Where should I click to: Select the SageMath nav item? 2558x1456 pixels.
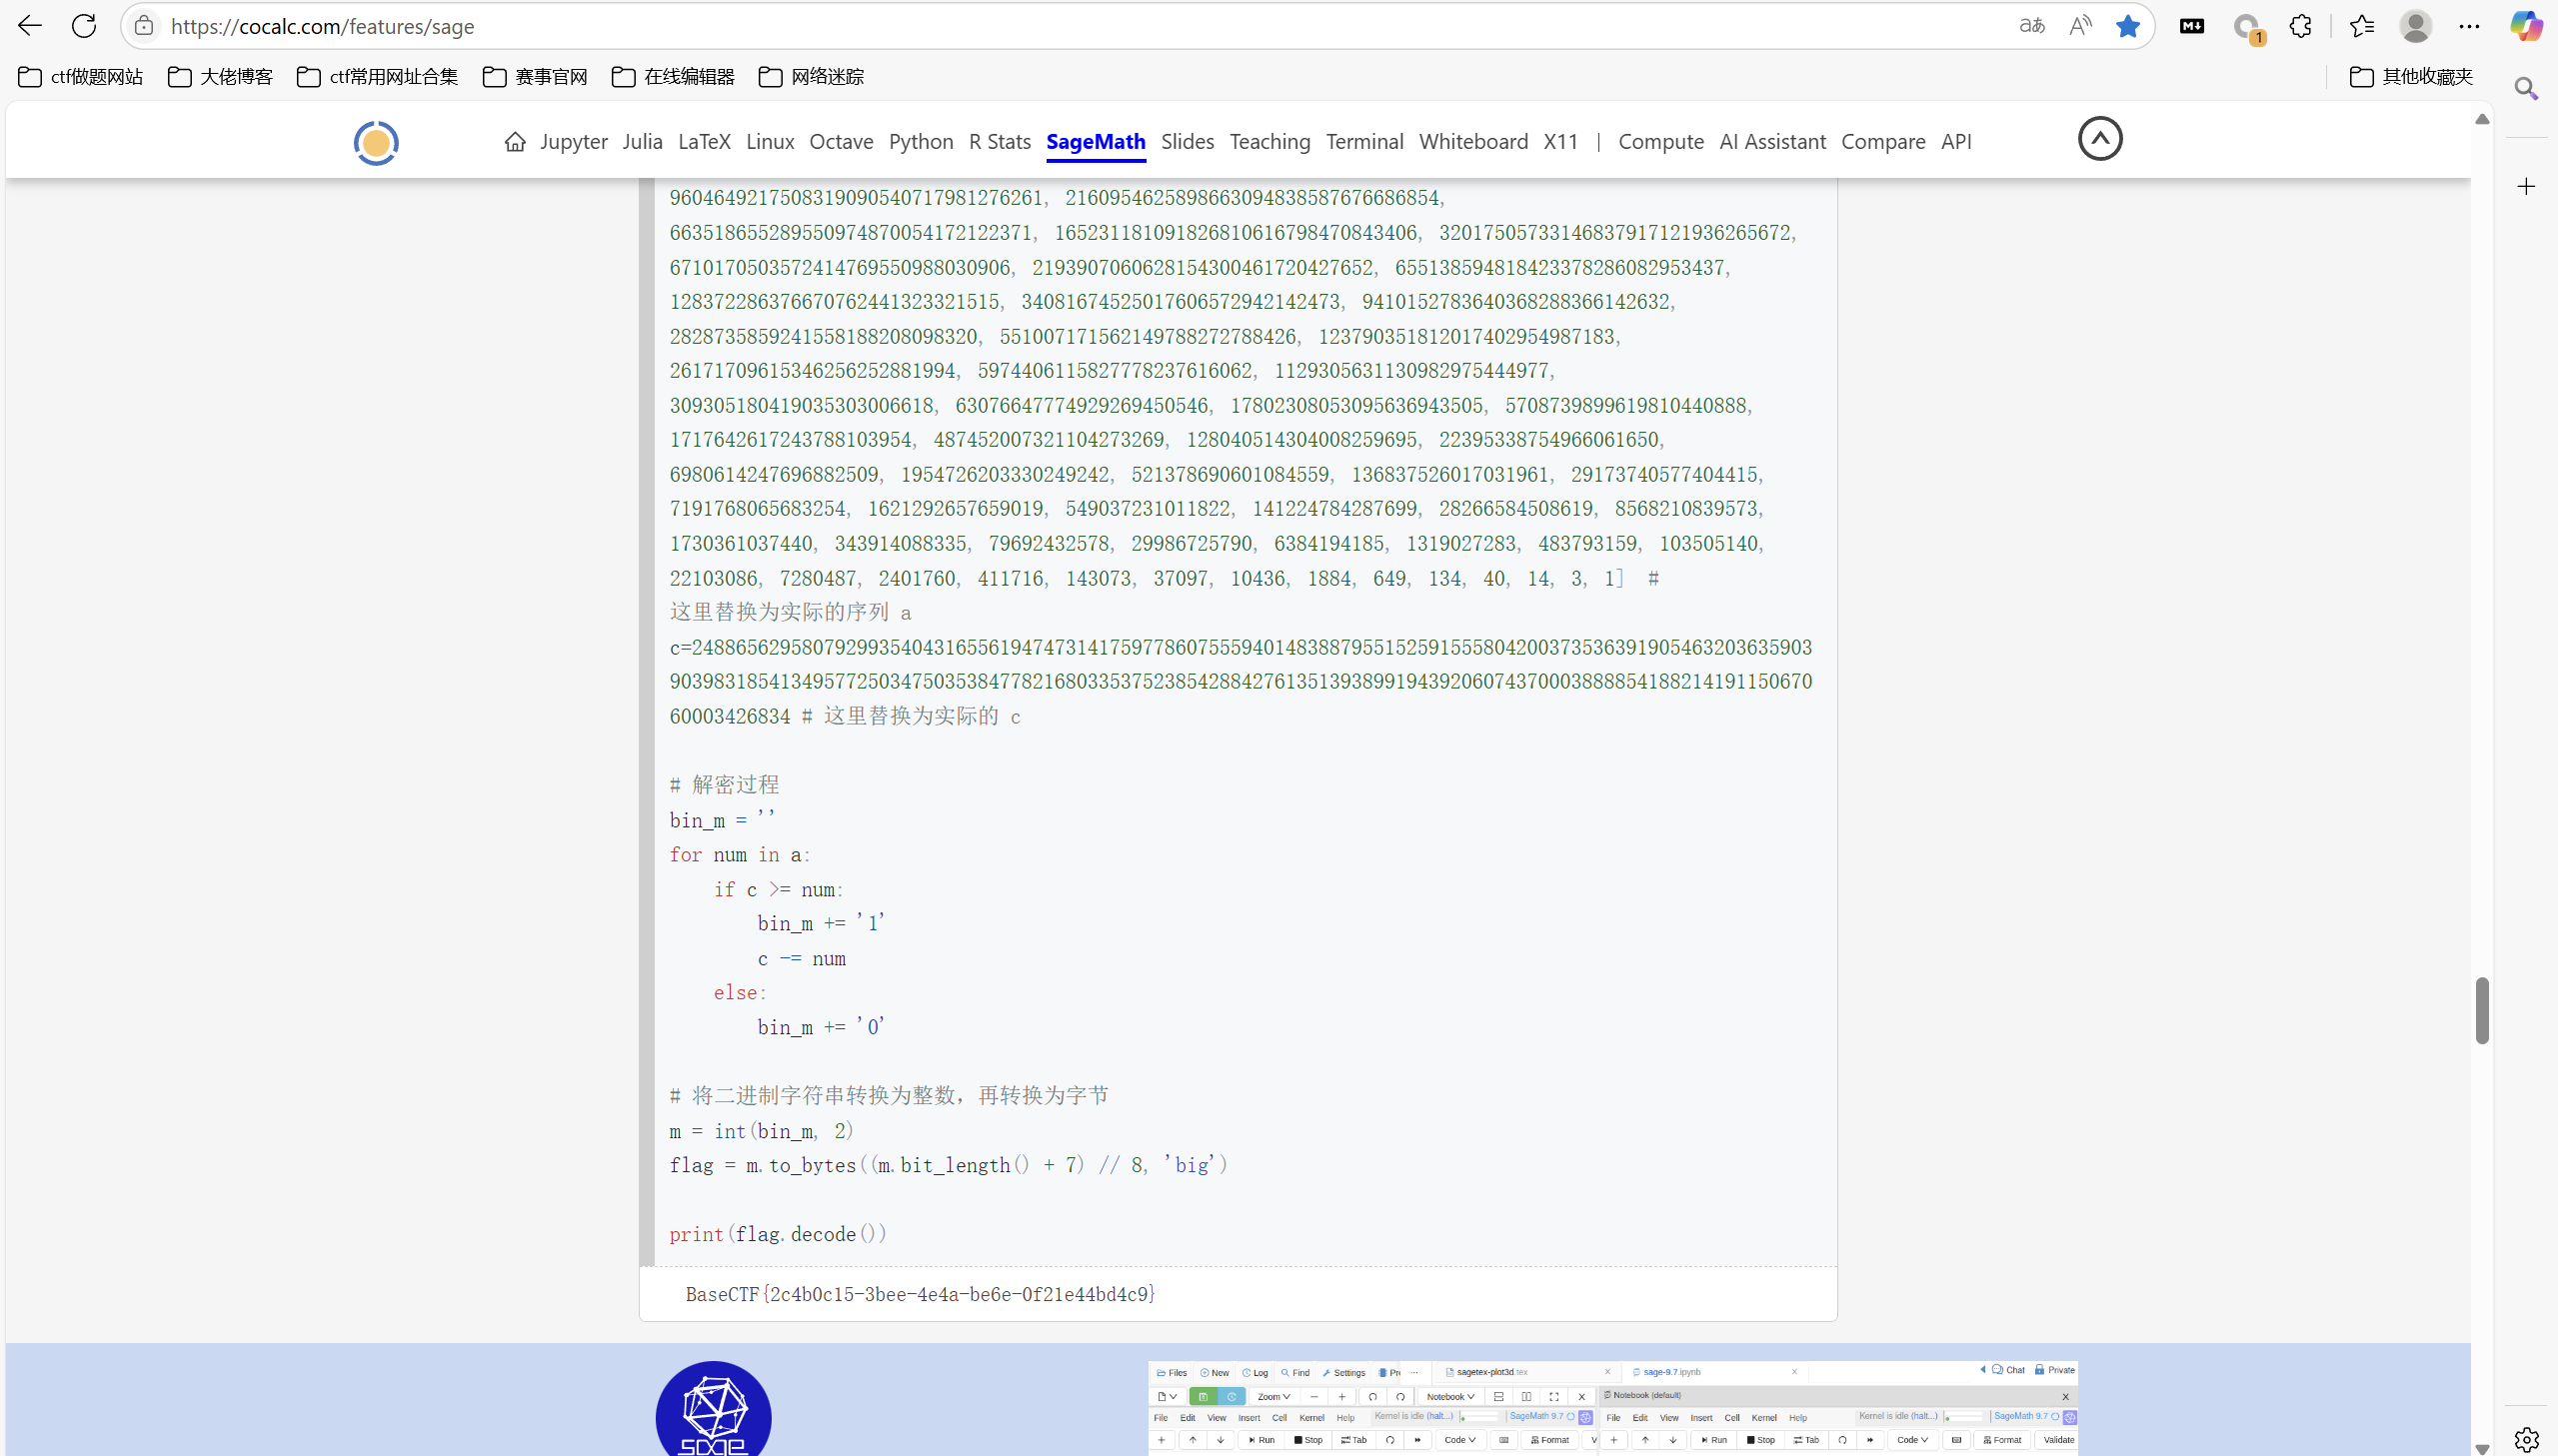click(1096, 142)
